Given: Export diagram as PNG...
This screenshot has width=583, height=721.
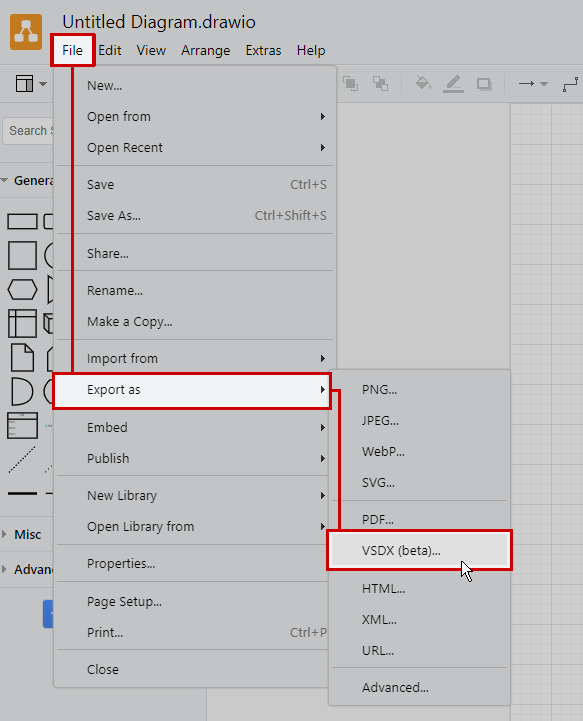Looking at the screenshot, I should tap(419, 390).
